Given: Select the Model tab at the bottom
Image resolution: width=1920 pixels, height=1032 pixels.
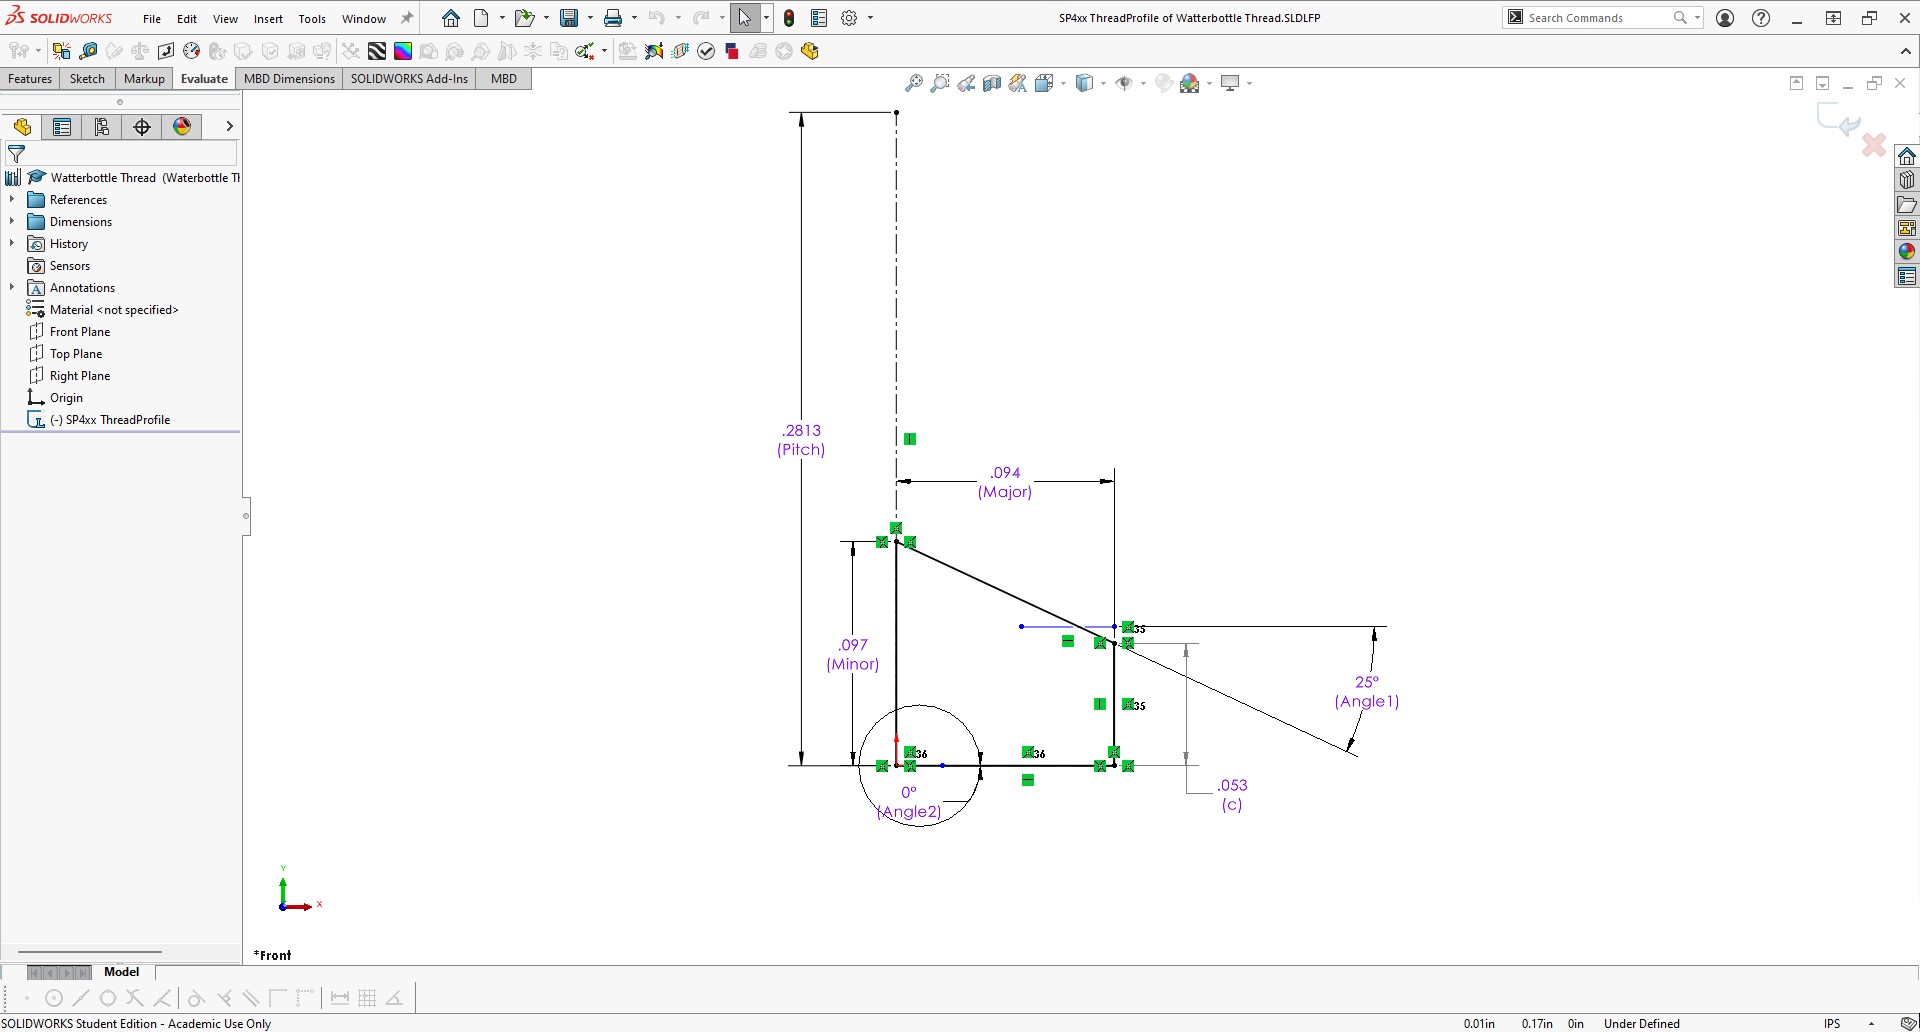Looking at the screenshot, I should click(122, 972).
